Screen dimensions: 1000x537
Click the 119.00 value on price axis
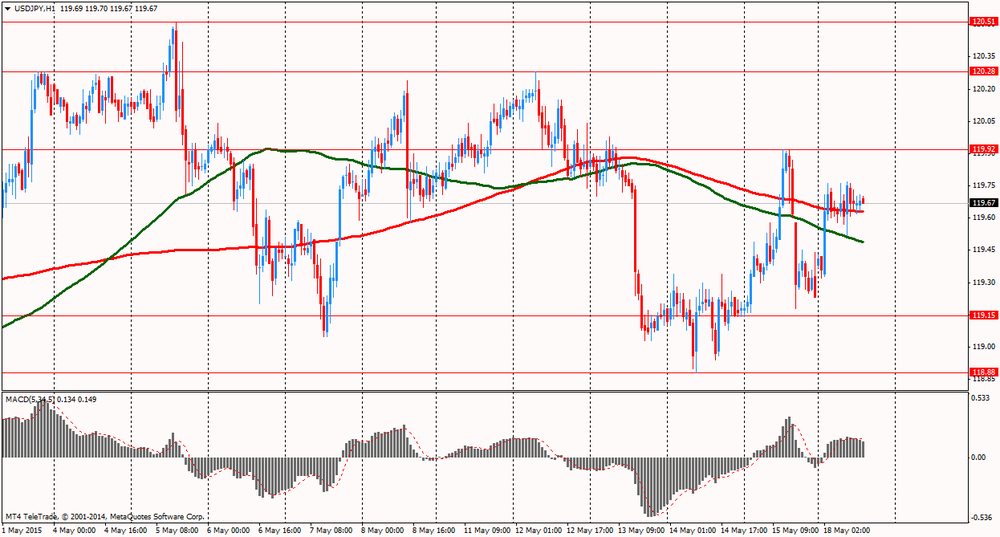tap(984, 346)
